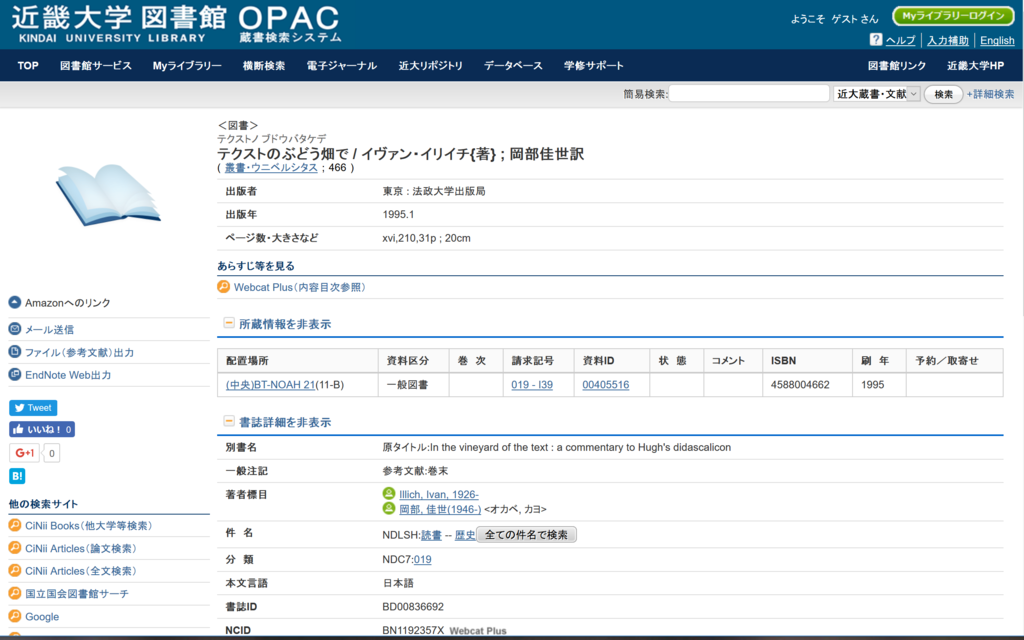Open the material ID 00405516 link
1024x640 pixels.
point(605,385)
